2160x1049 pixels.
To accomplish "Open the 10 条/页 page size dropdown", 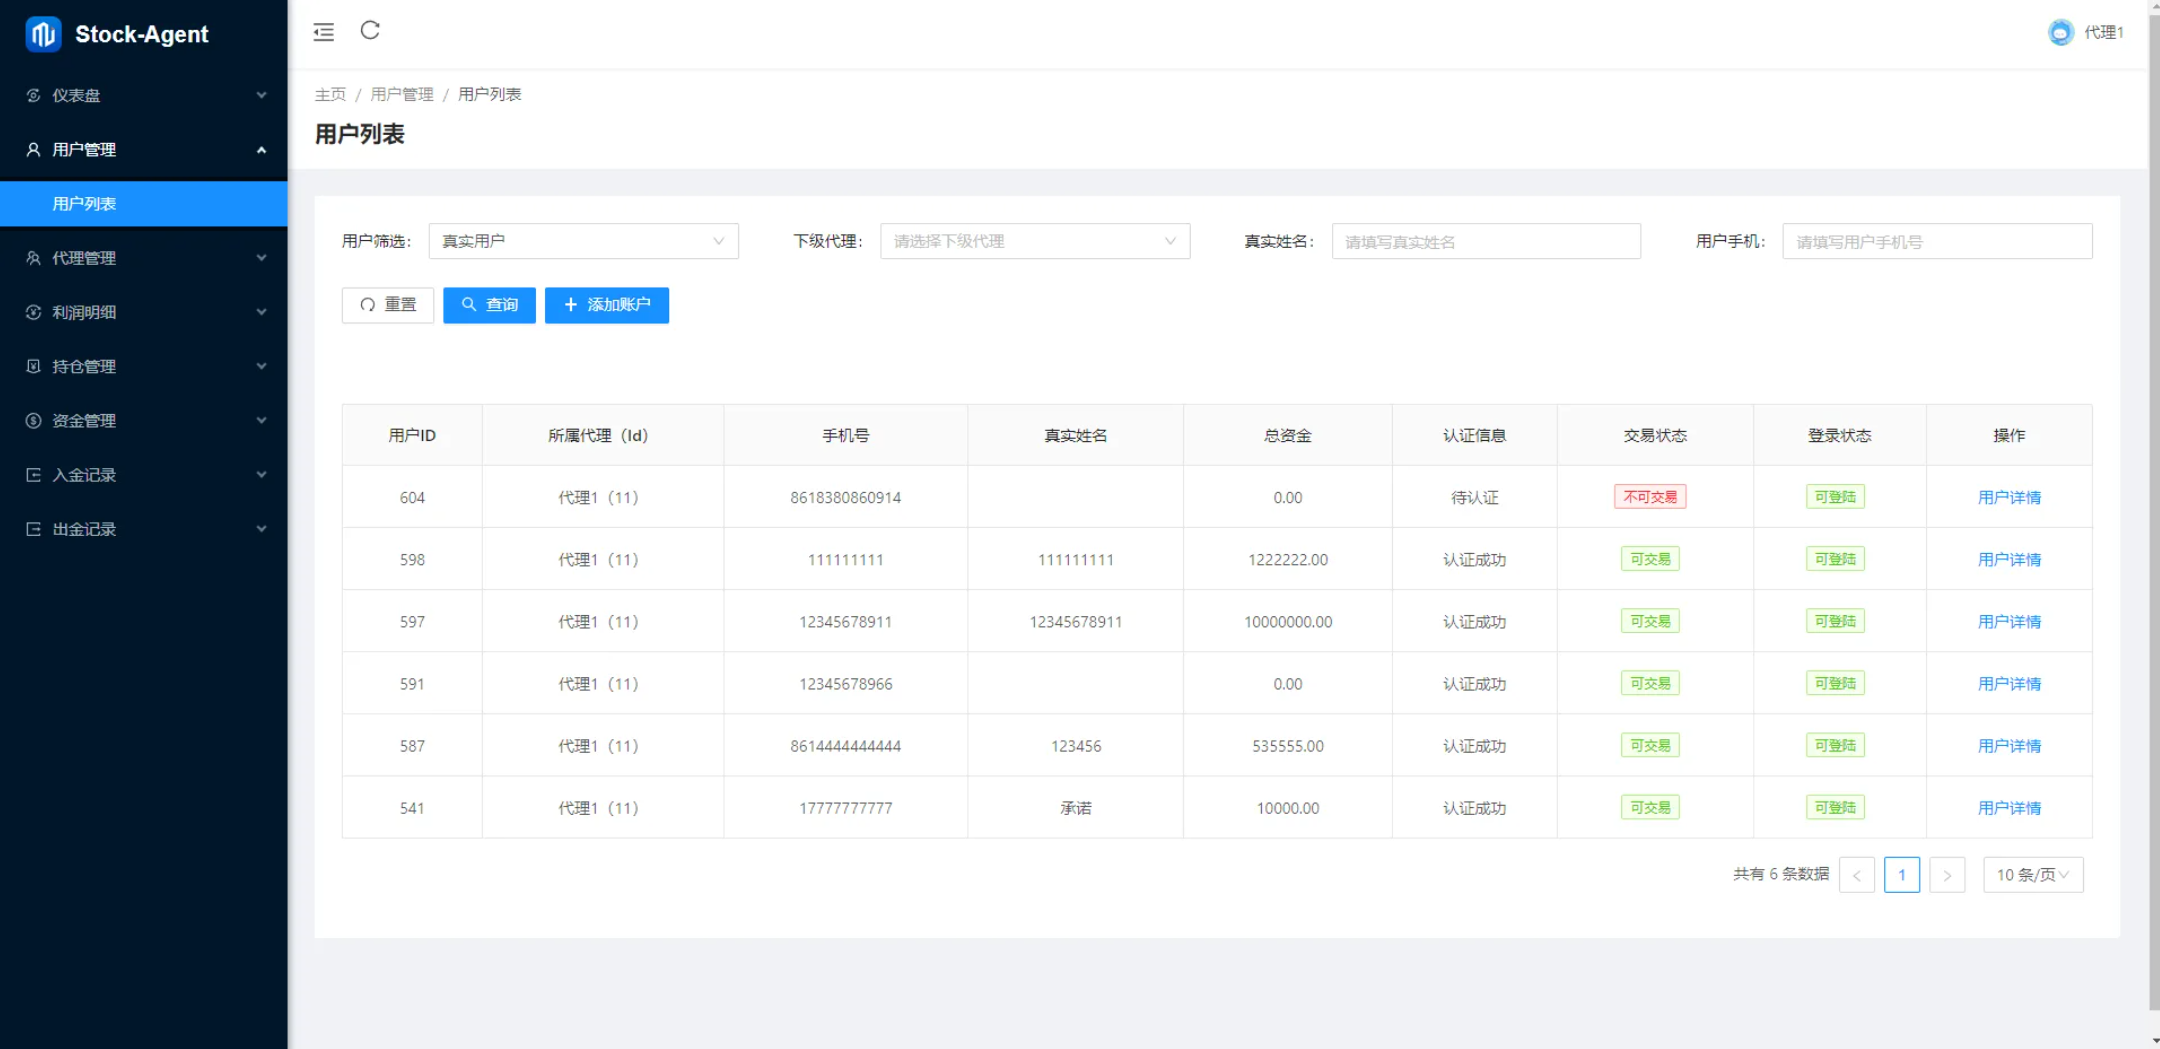I will pos(2032,875).
